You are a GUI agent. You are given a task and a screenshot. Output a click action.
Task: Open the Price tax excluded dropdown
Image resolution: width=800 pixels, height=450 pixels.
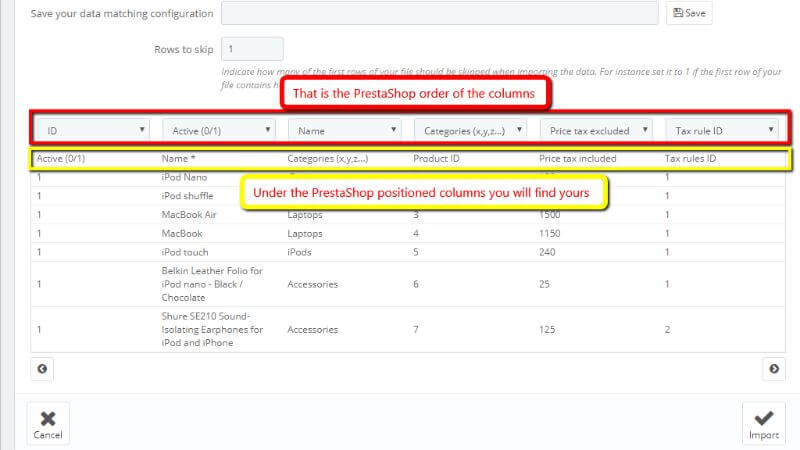596,131
